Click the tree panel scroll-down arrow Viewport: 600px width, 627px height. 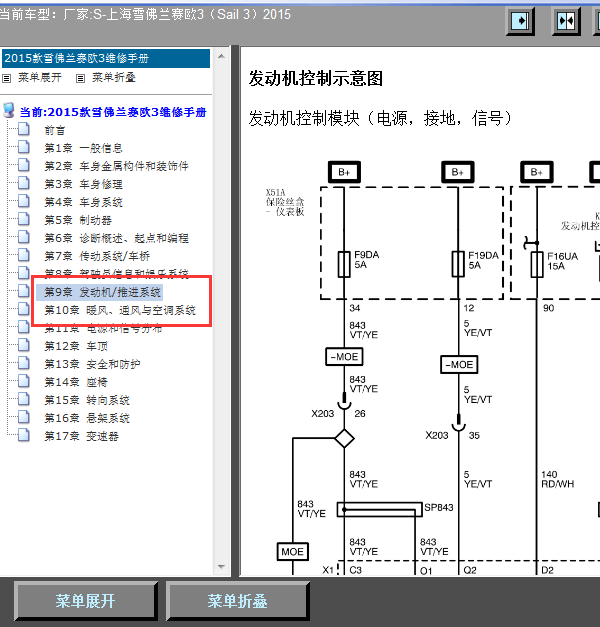pos(221,567)
